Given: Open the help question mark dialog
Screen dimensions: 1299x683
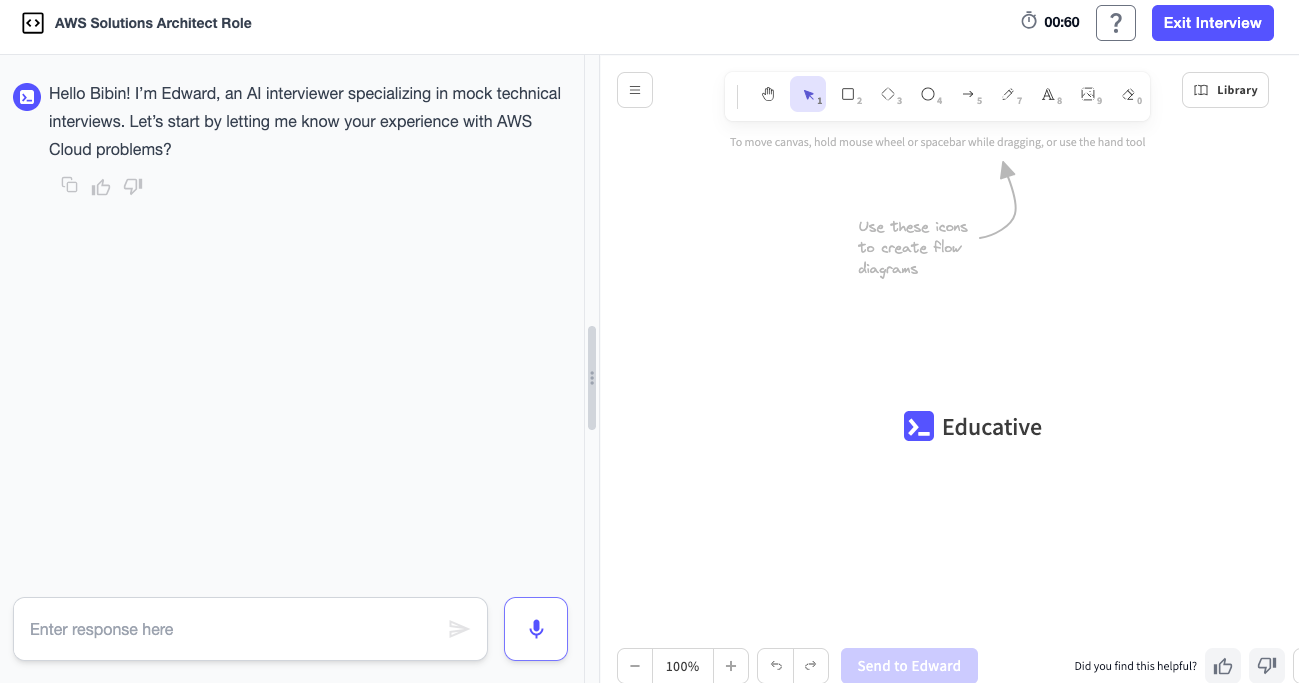Looking at the screenshot, I should (x=1115, y=22).
